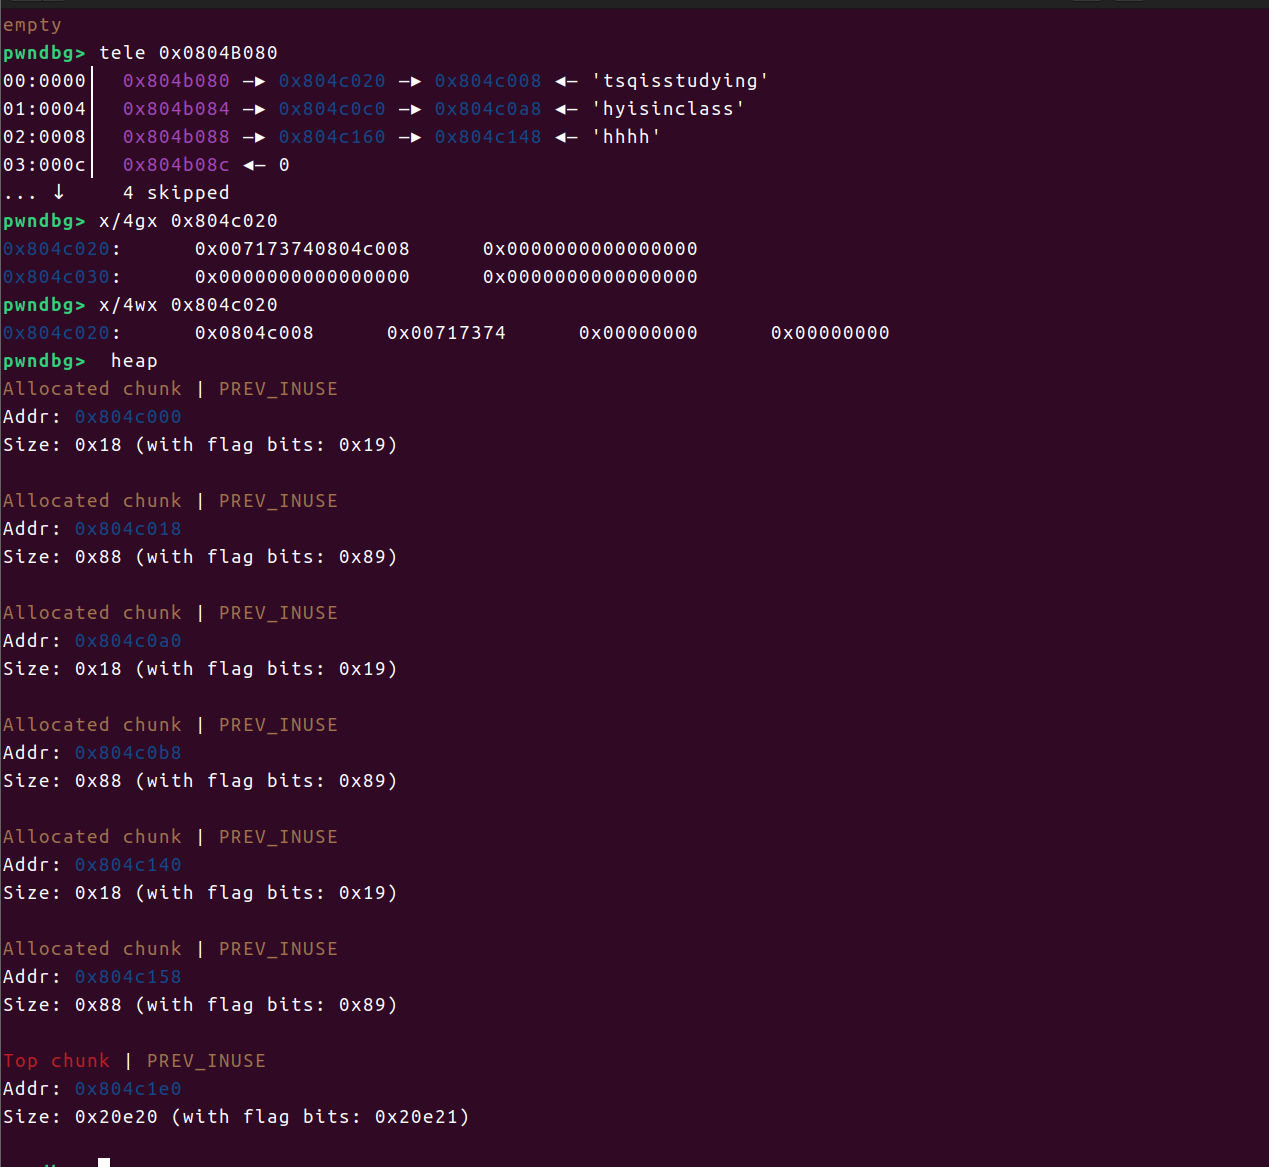This screenshot has height=1167, width=1269.
Task: Select word value 0x0804c008
Action: (x=254, y=333)
